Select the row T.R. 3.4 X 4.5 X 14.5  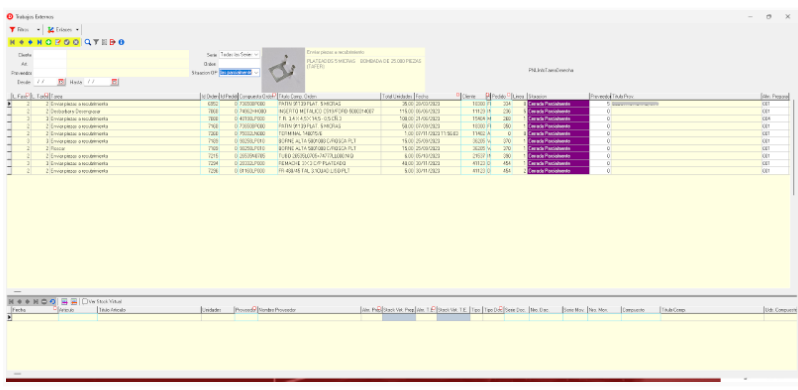pyautogui.click(x=397, y=118)
